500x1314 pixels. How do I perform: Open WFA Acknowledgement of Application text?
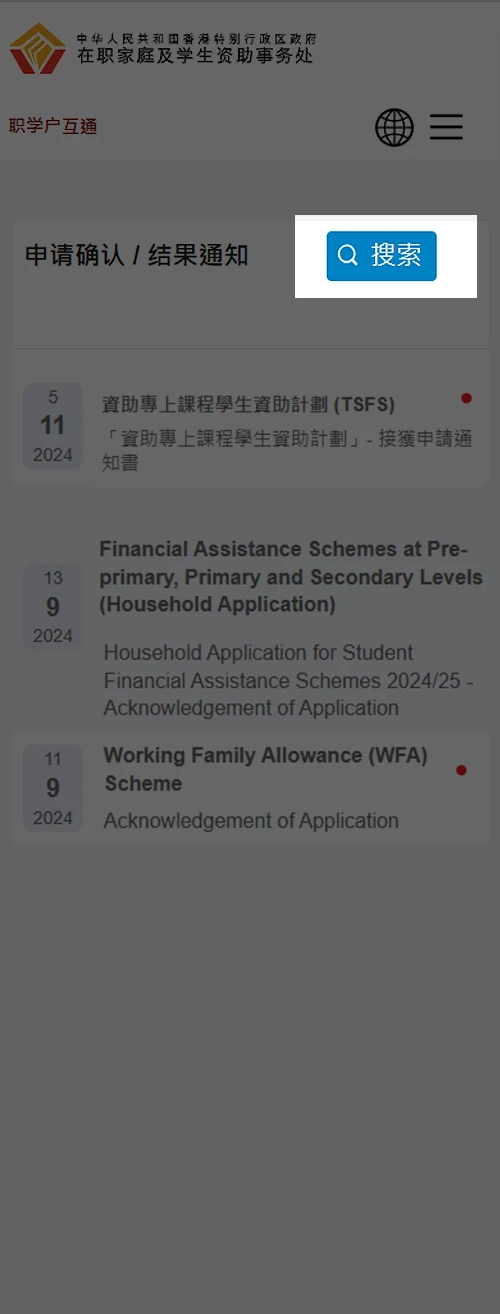click(x=251, y=821)
